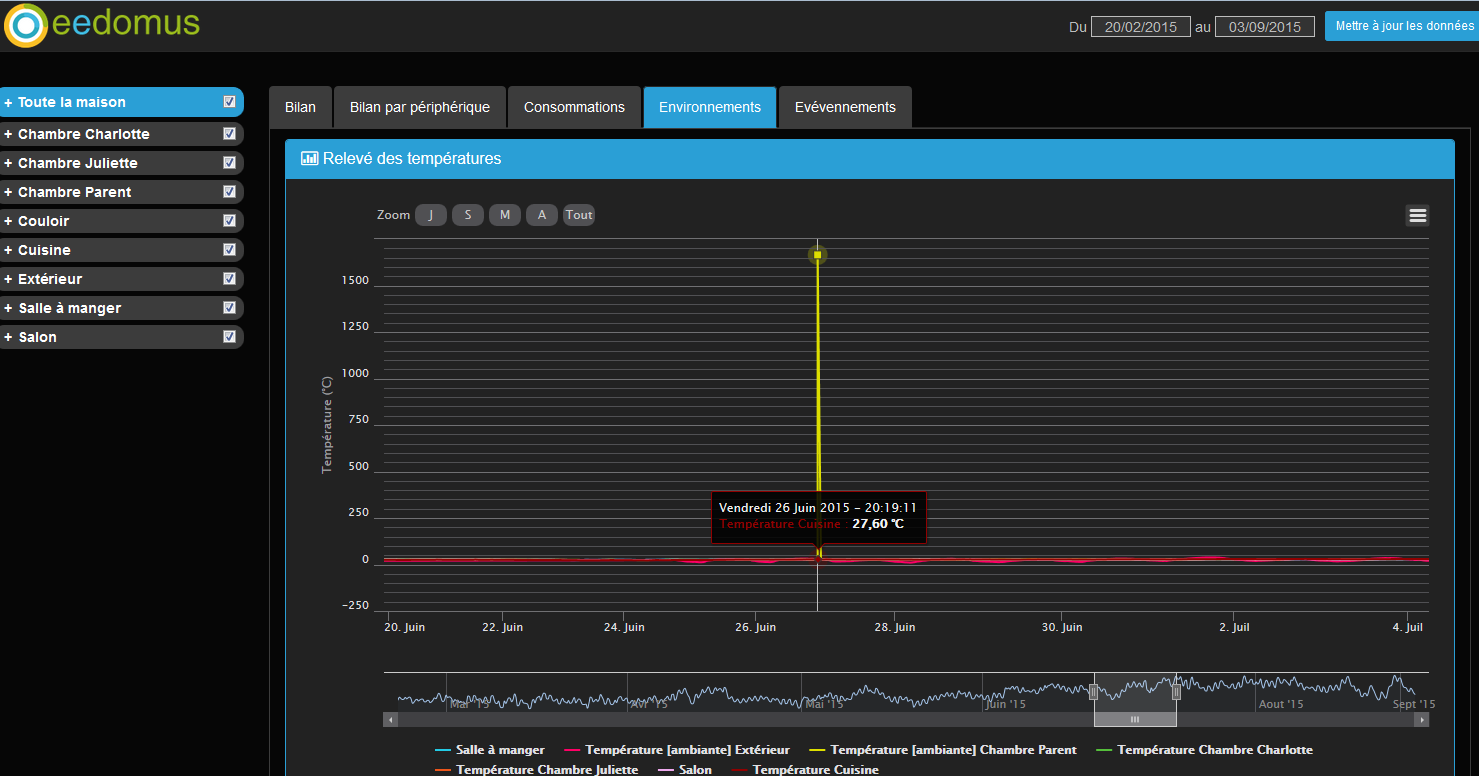Image resolution: width=1479 pixels, height=776 pixels.
Task: Open the chart context menu hamburger icon
Action: point(1417,215)
